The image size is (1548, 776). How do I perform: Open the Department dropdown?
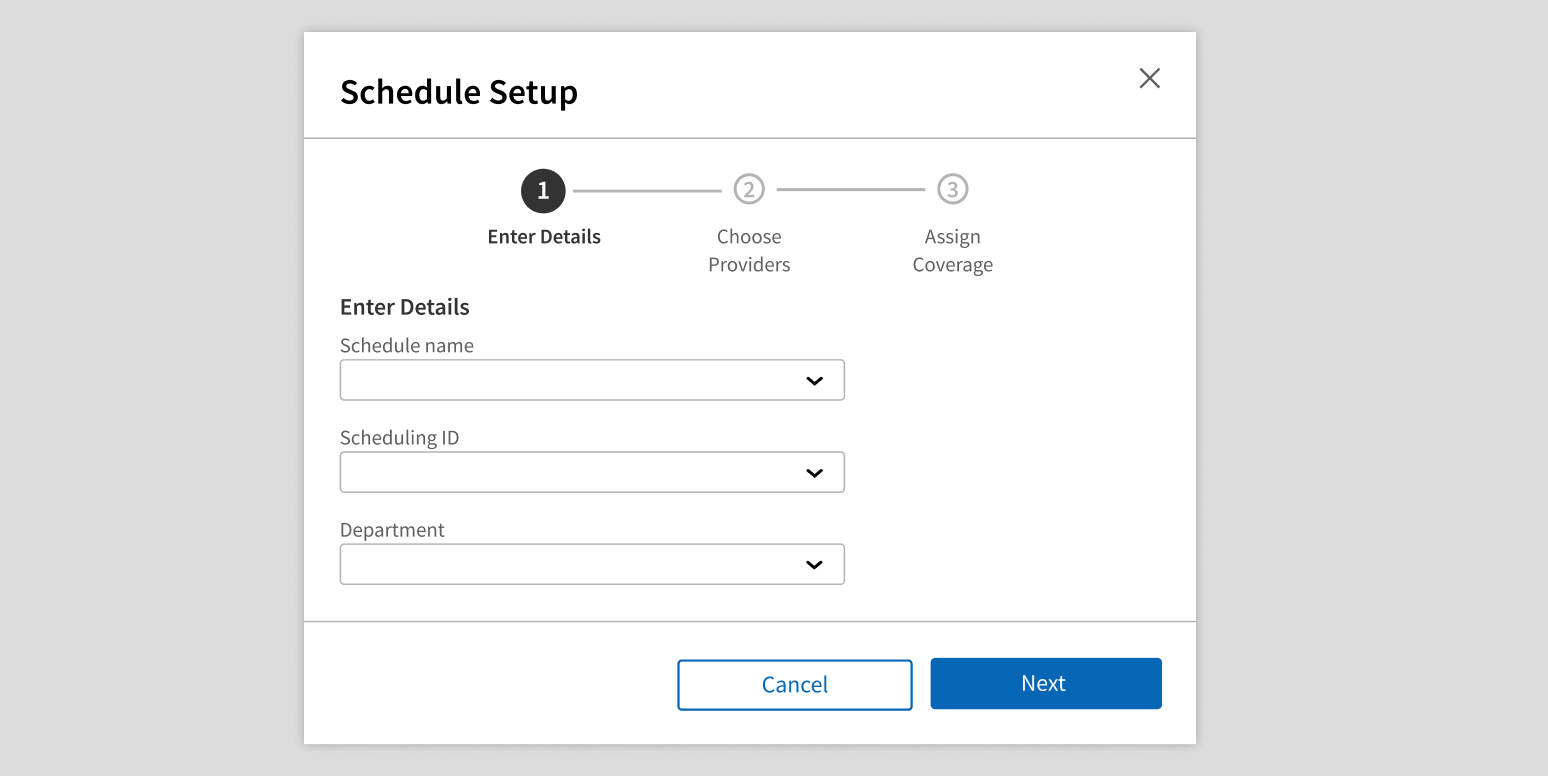[x=592, y=564]
